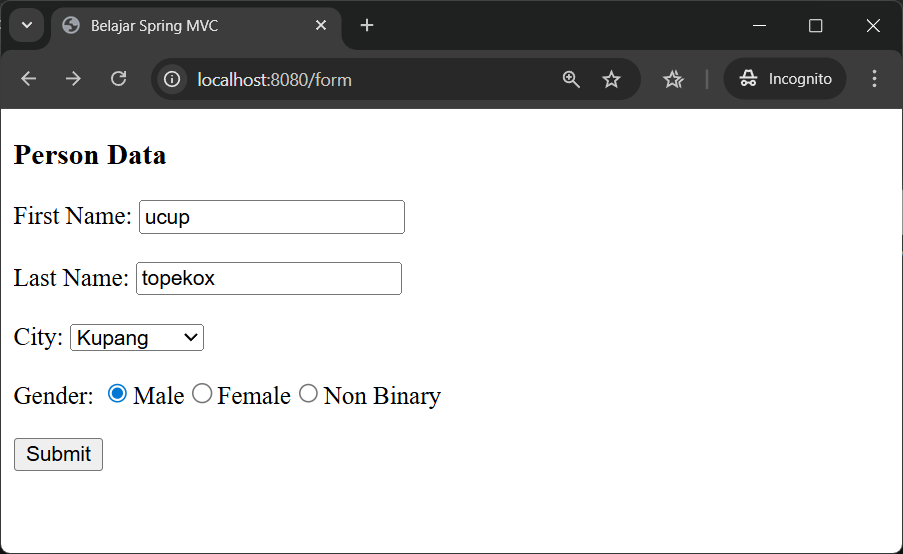Viewport: 903px width, 554px height.
Task: Bookmark this tab with the star icon
Action: coord(611,79)
